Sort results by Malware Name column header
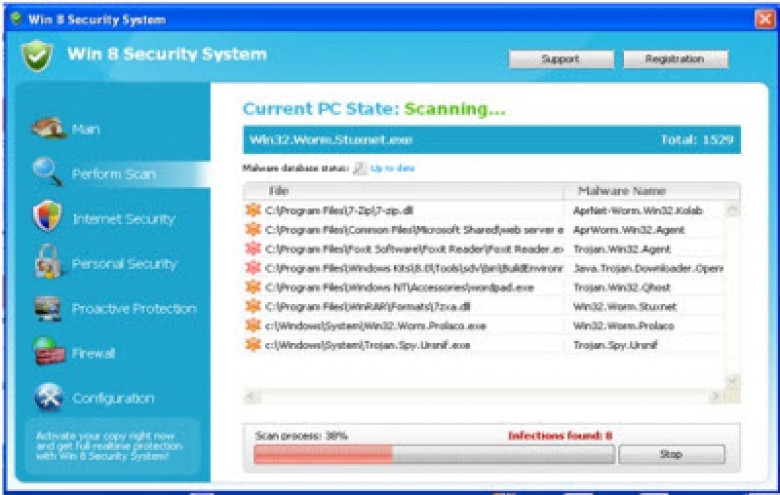780x495 pixels. (x=652, y=191)
